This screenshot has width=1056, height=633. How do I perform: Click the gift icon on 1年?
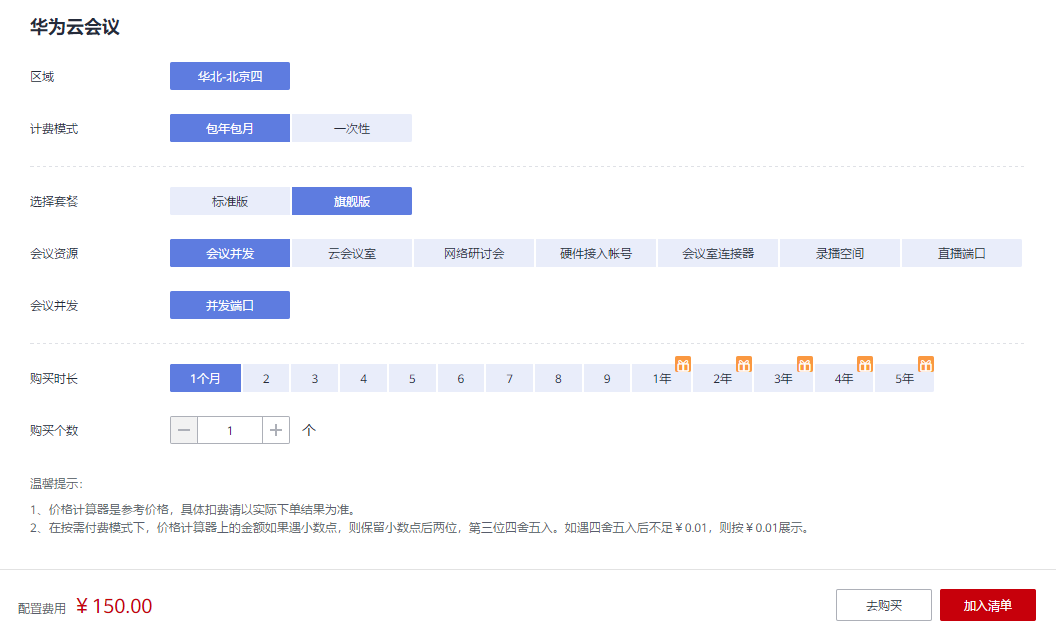[x=683, y=364]
